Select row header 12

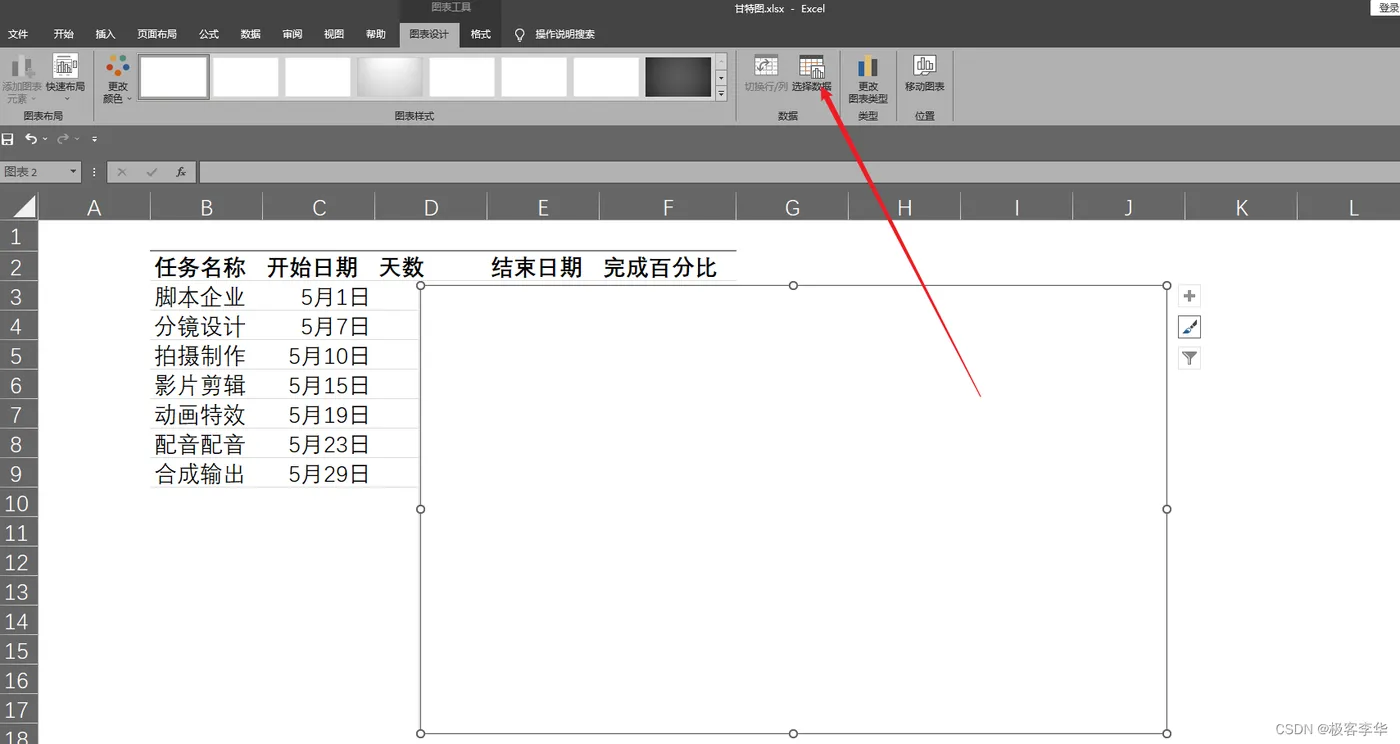tap(17, 562)
